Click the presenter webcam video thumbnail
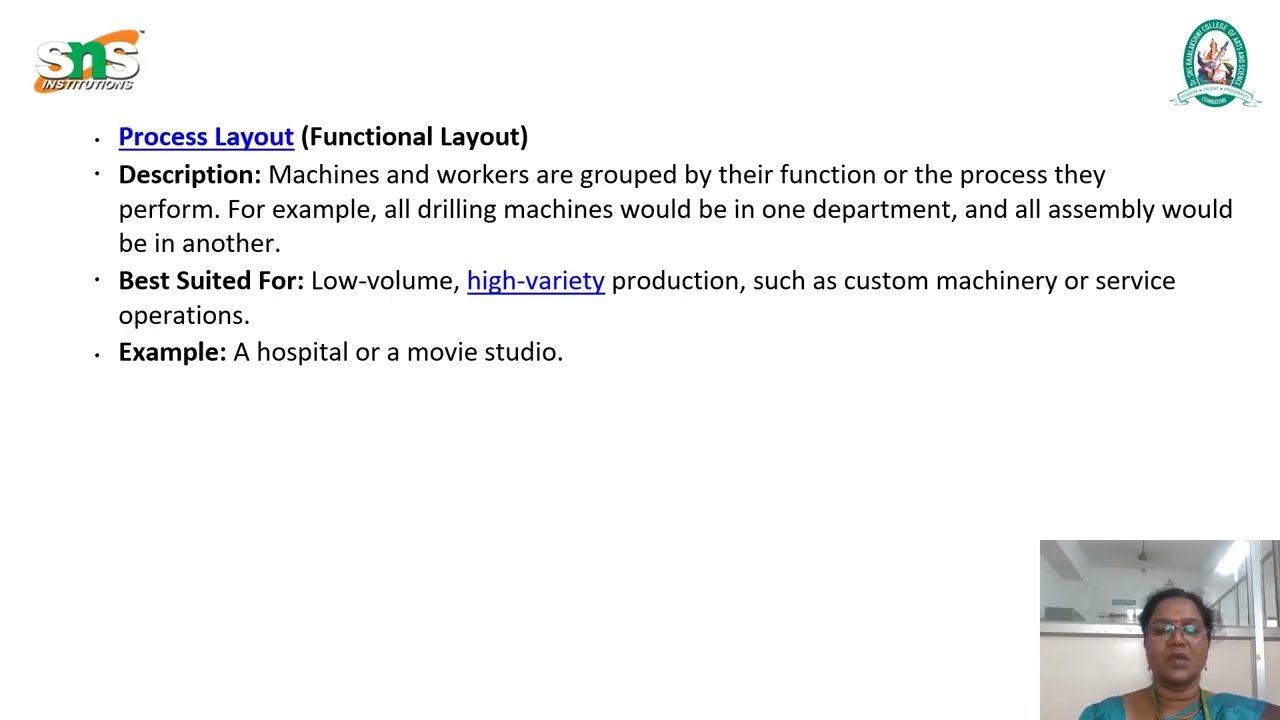The height and width of the screenshot is (720, 1280). tap(1159, 630)
